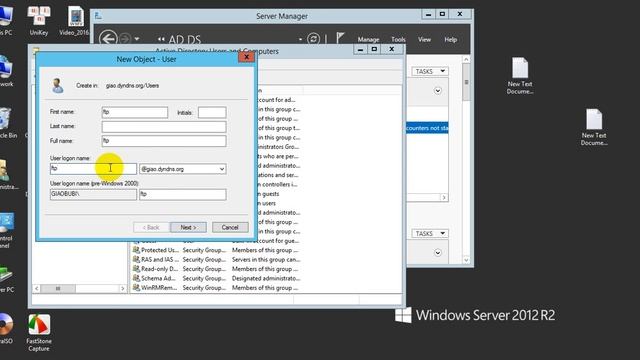Maximize Active Directory Users and Computers window
The image size is (640, 360).
click(x=374, y=49)
